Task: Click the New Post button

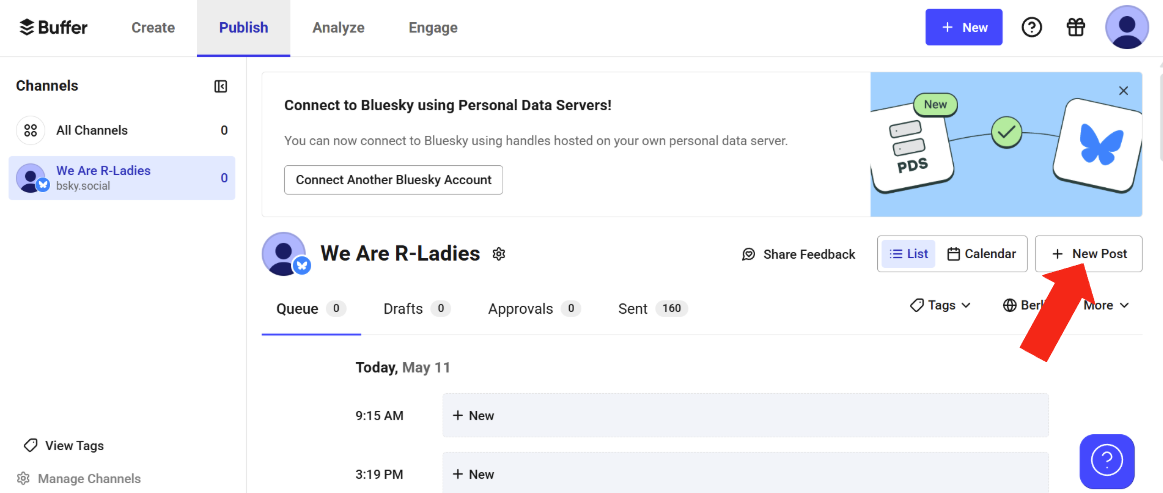Action: (1089, 254)
